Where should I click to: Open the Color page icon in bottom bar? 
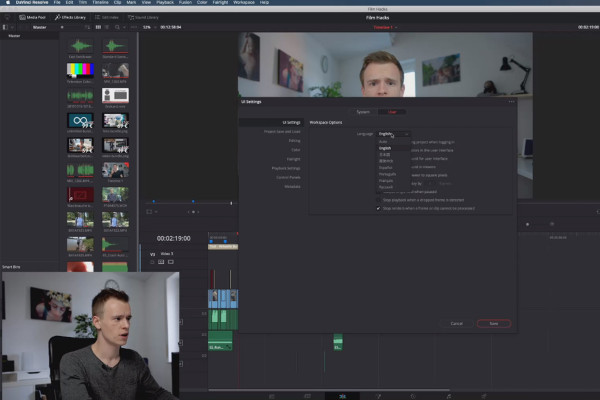point(413,396)
